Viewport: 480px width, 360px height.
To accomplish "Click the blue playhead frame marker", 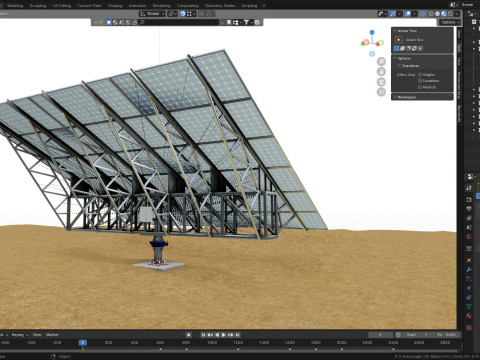I will pos(83,343).
